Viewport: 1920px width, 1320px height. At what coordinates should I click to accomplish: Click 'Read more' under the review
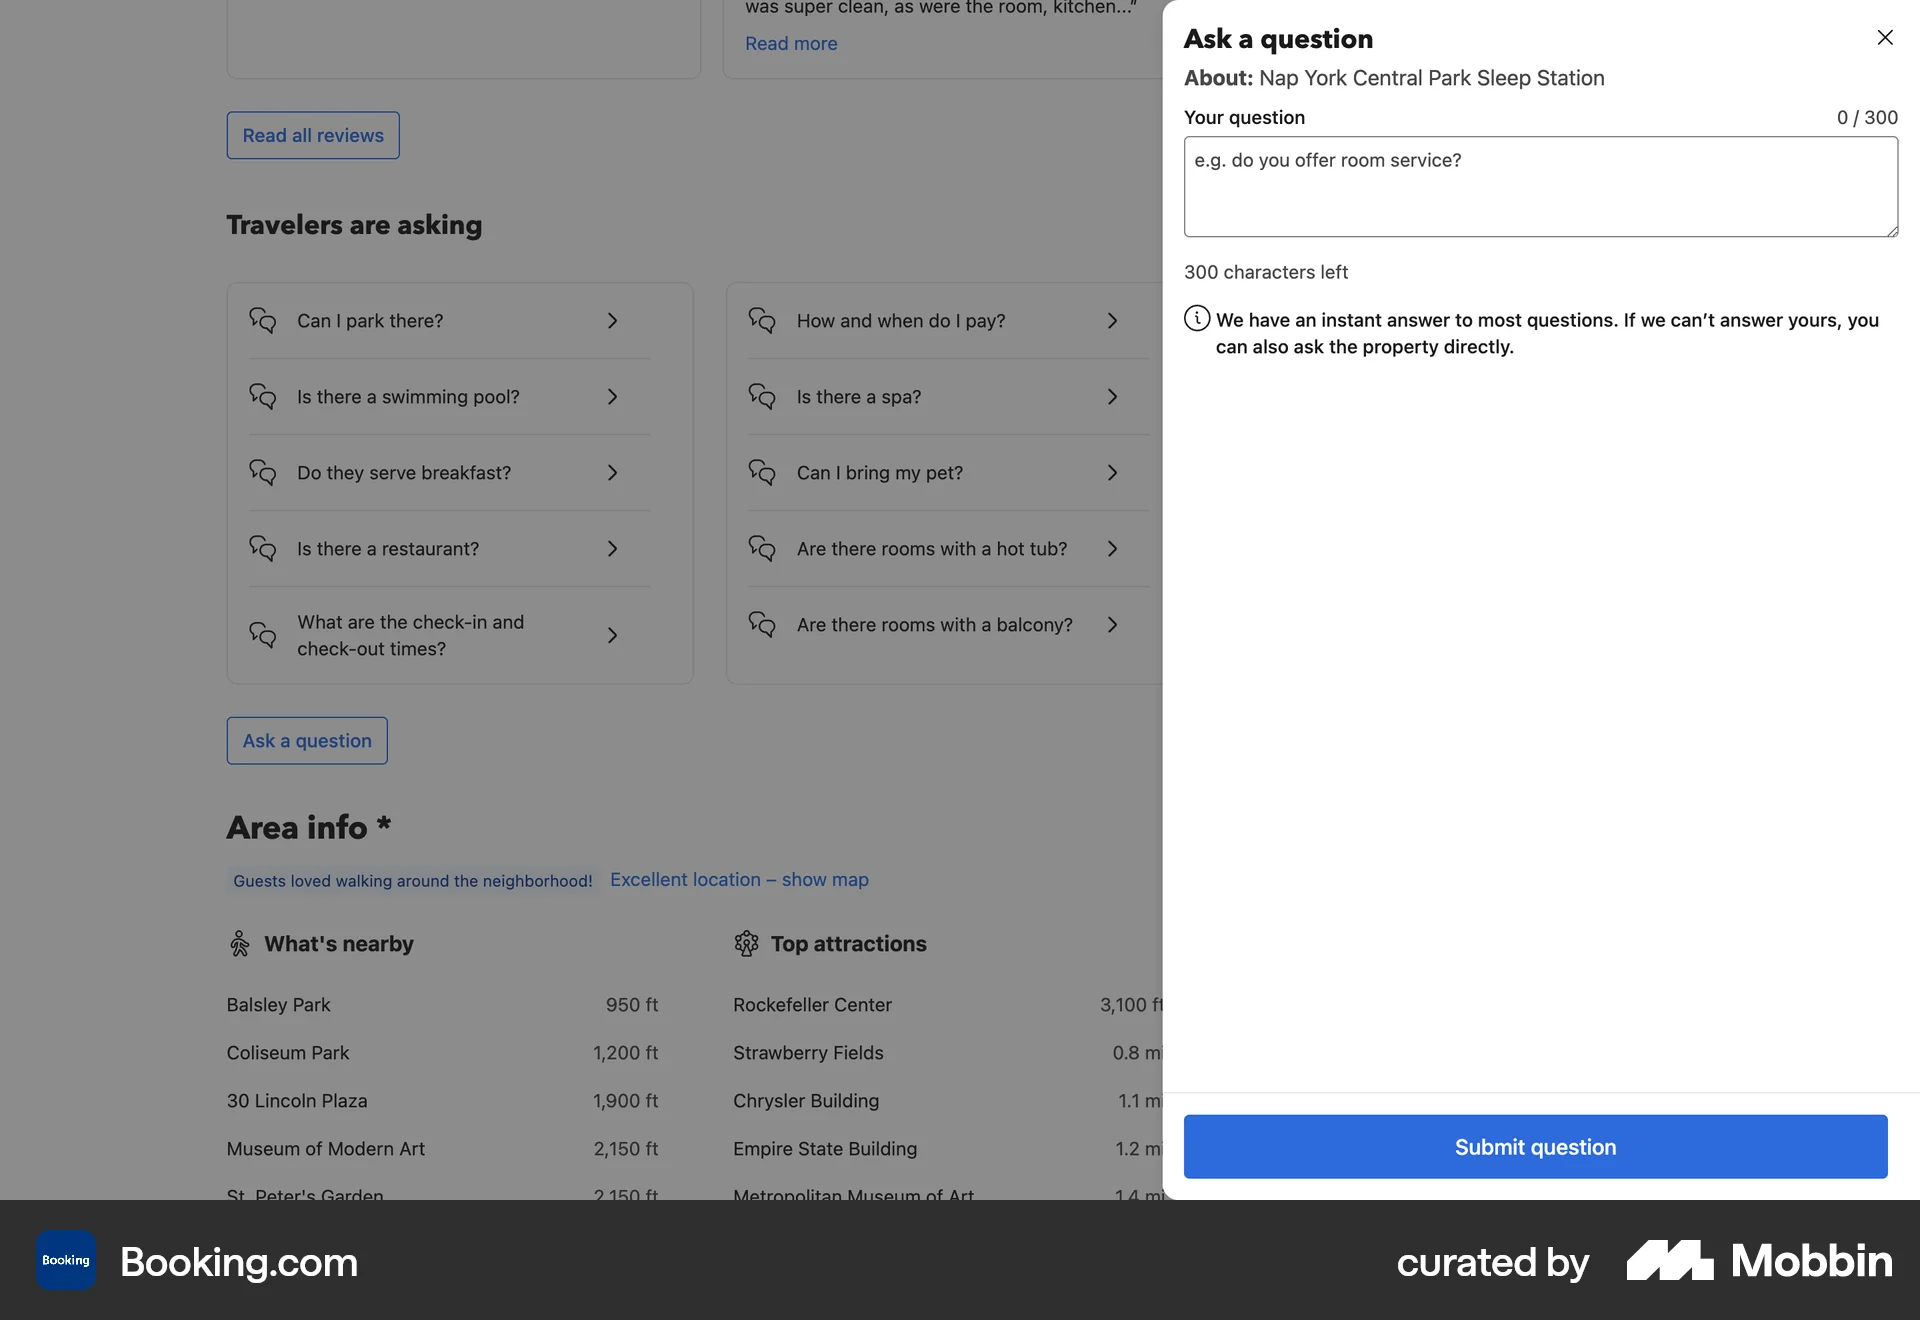[790, 43]
